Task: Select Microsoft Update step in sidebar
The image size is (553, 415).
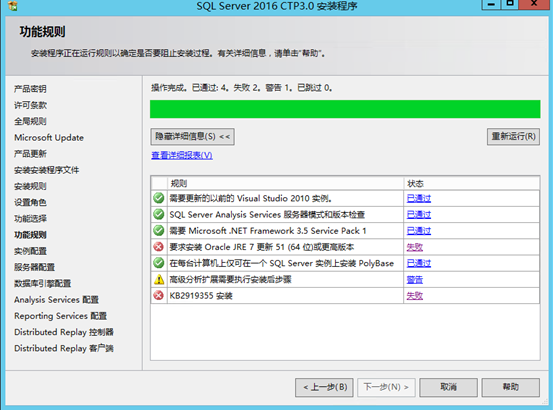Action: pos(49,138)
